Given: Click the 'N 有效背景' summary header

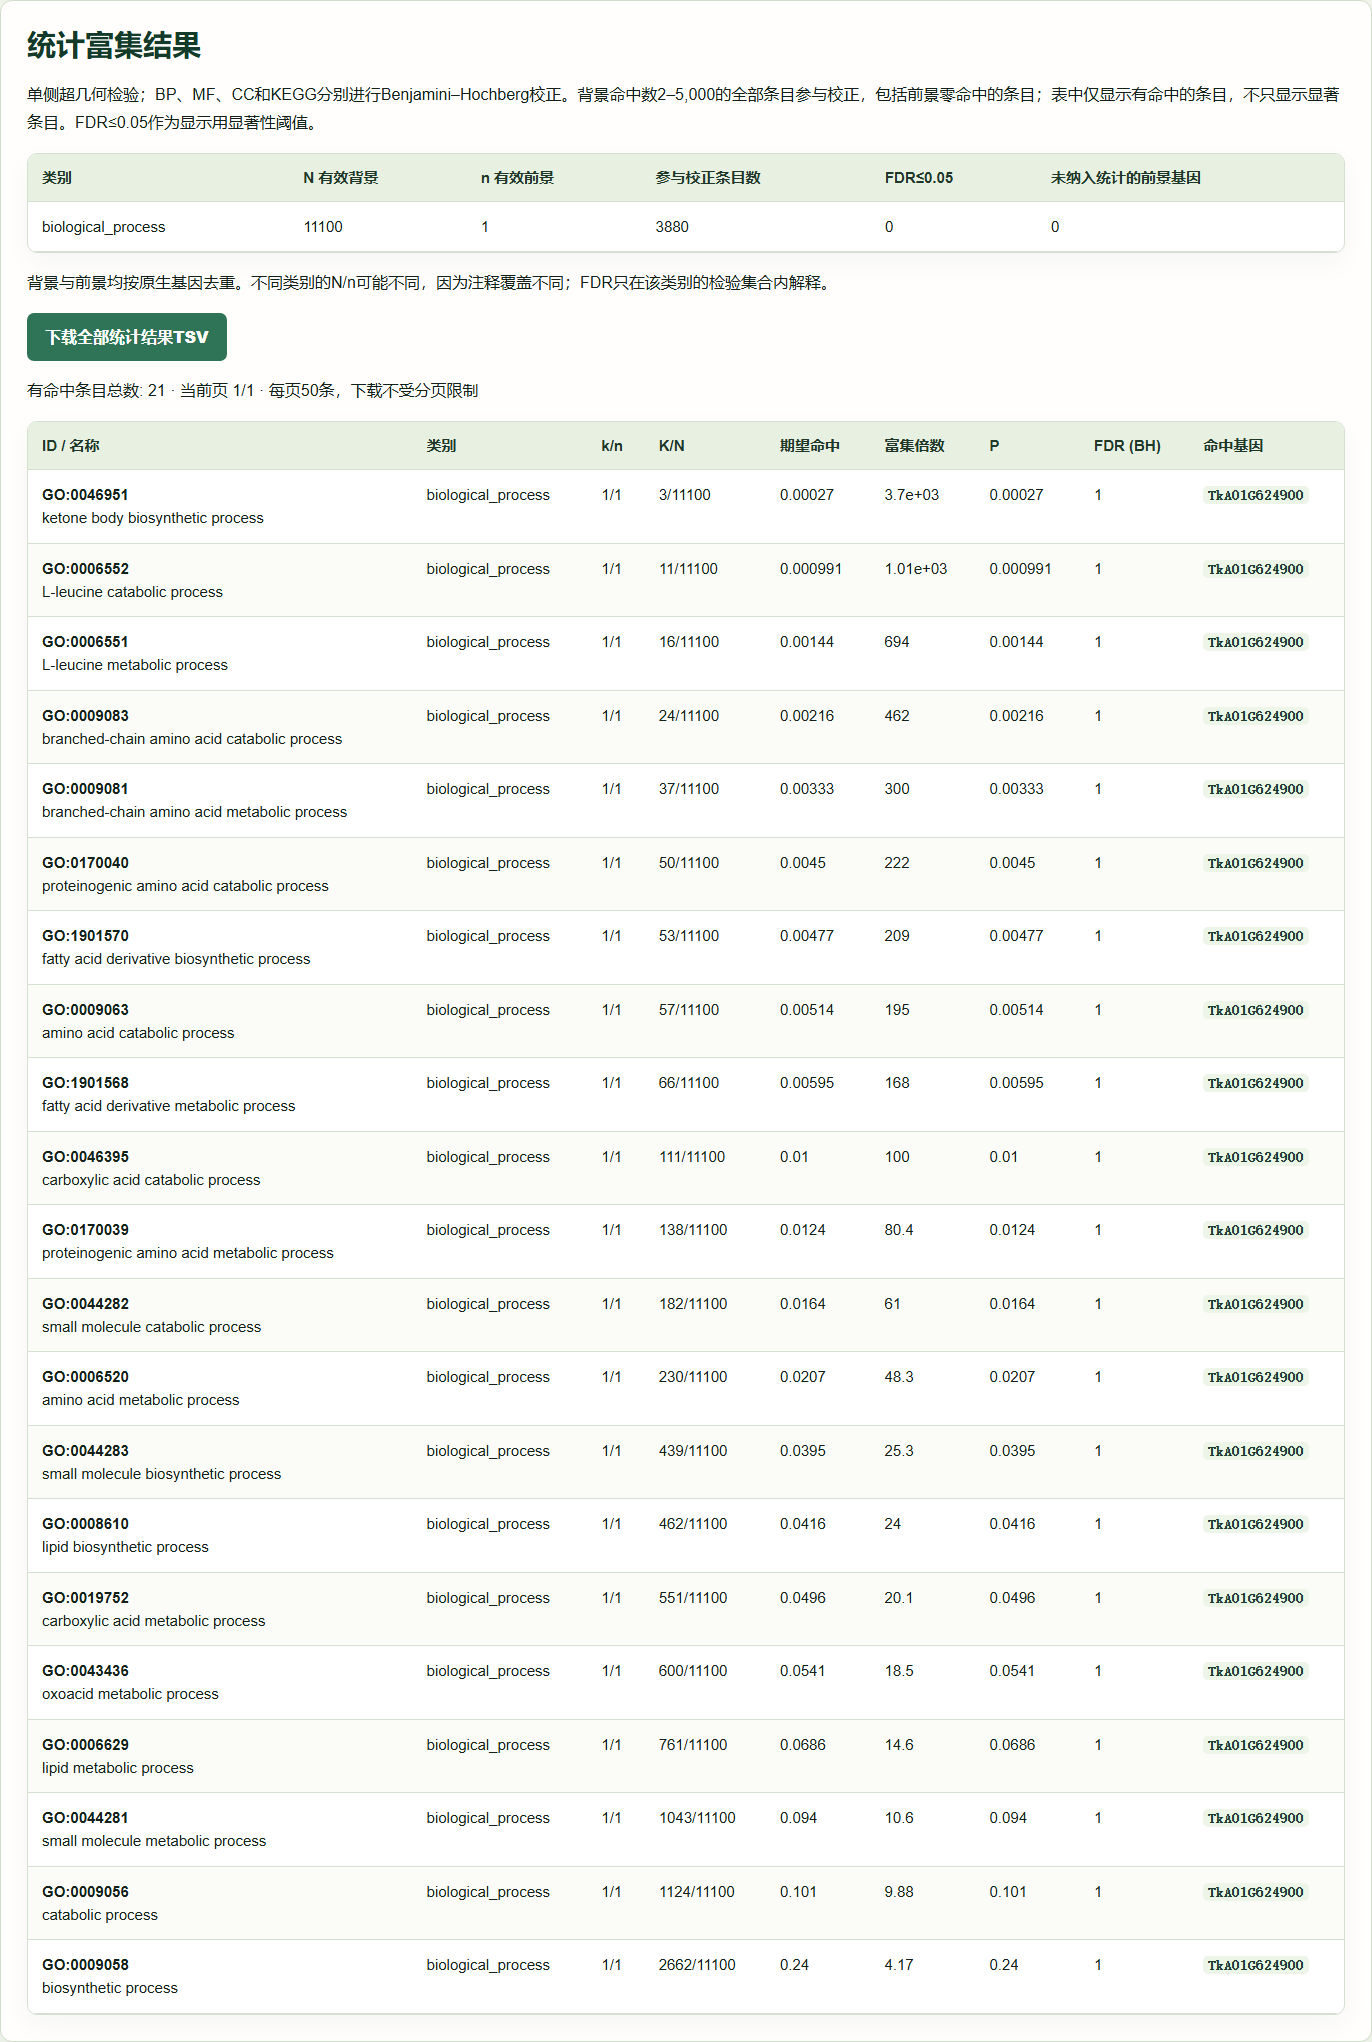Looking at the screenshot, I should pyautogui.click(x=341, y=178).
